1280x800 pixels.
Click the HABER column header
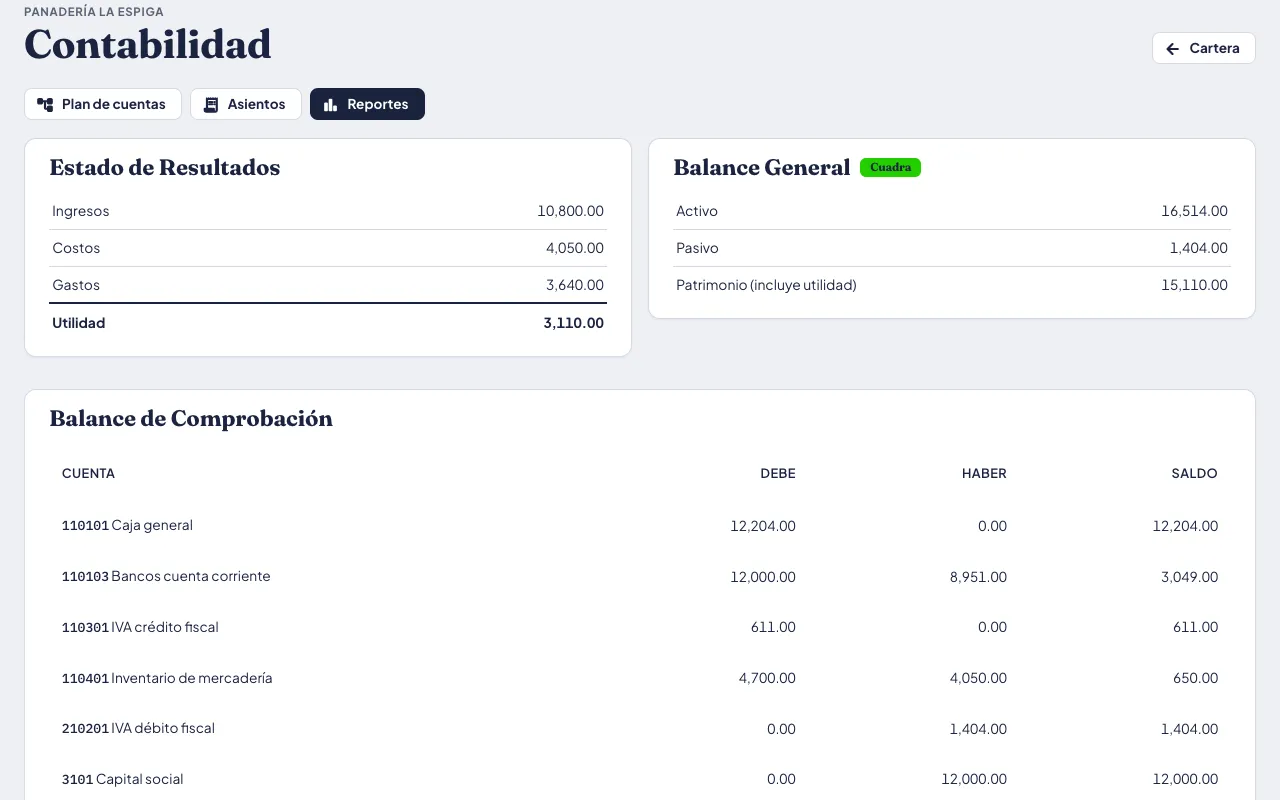coord(984,473)
